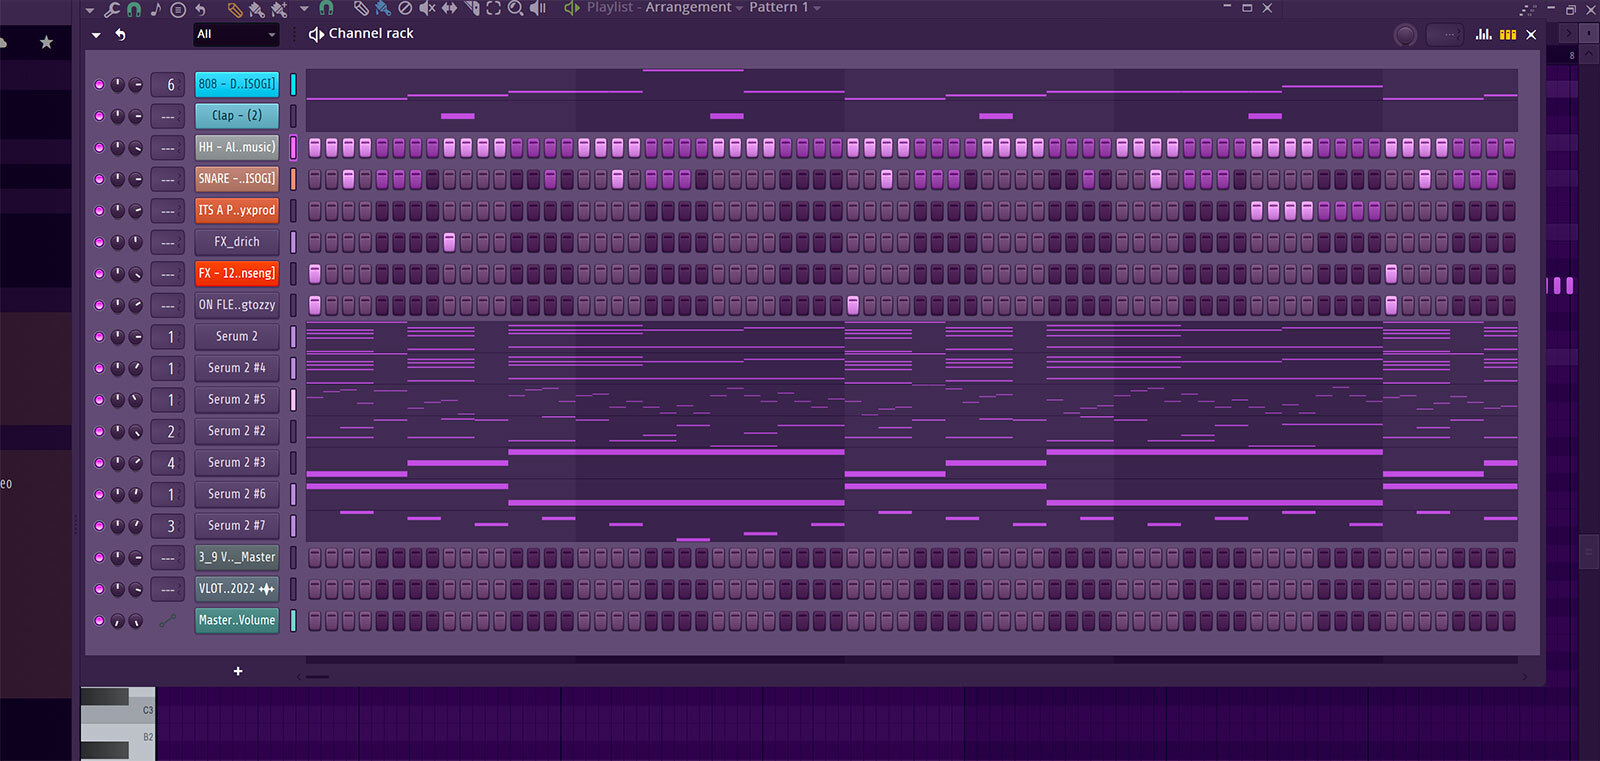Viewport: 1600px width, 761px height.
Task: Expand the Channel rack options menu arrow
Action: 96,34
